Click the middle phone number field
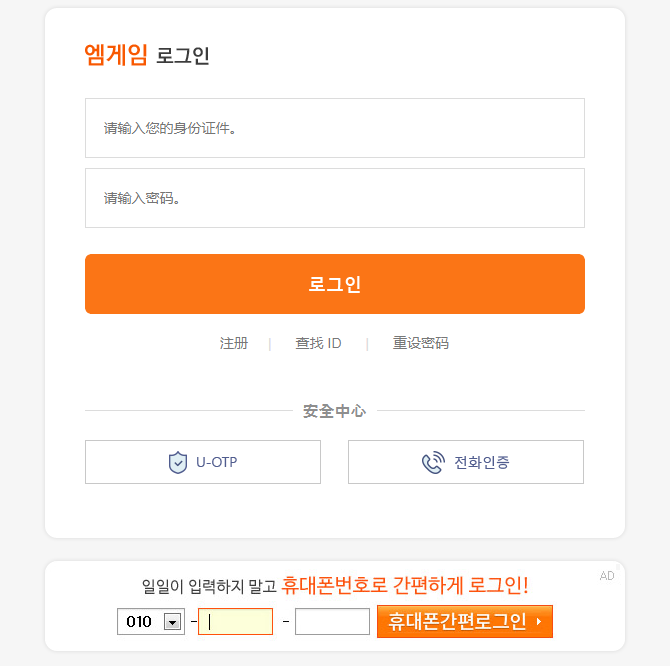The height and width of the screenshot is (666, 670). tap(235, 621)
